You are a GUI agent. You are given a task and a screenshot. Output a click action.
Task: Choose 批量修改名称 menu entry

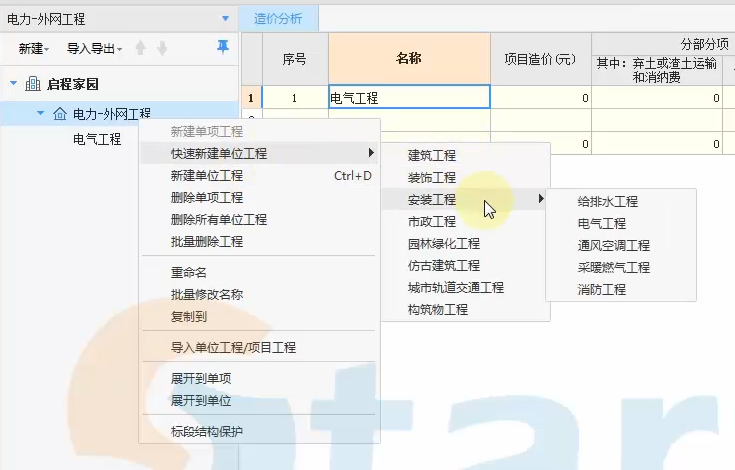pyautogui.click(x=260, y=295)
